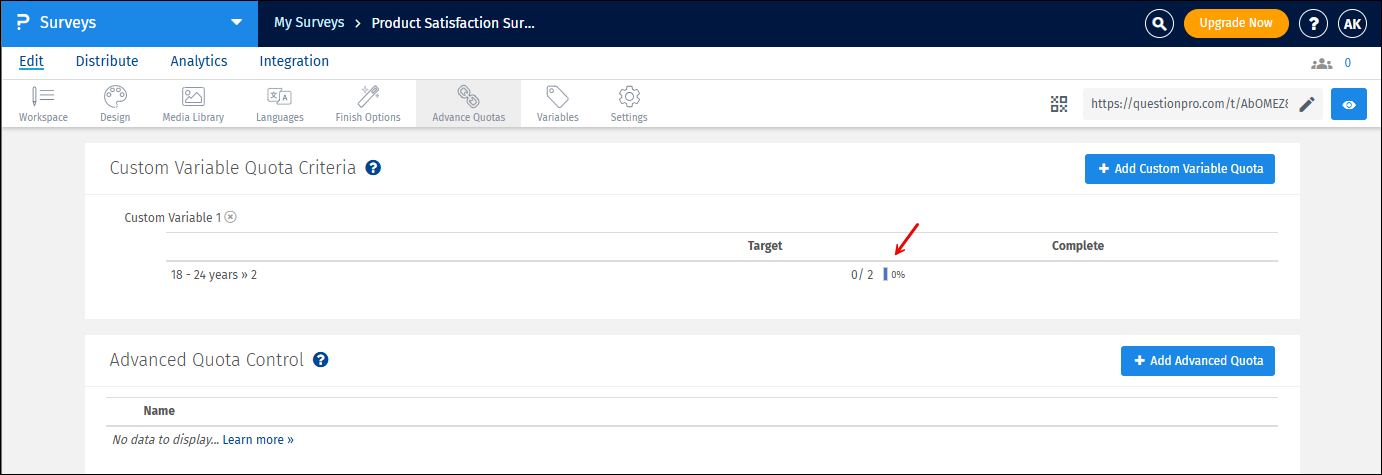The image size is (1382, 475).
Task: Open the Design palette icon
Action: click(x=115, y=97)
